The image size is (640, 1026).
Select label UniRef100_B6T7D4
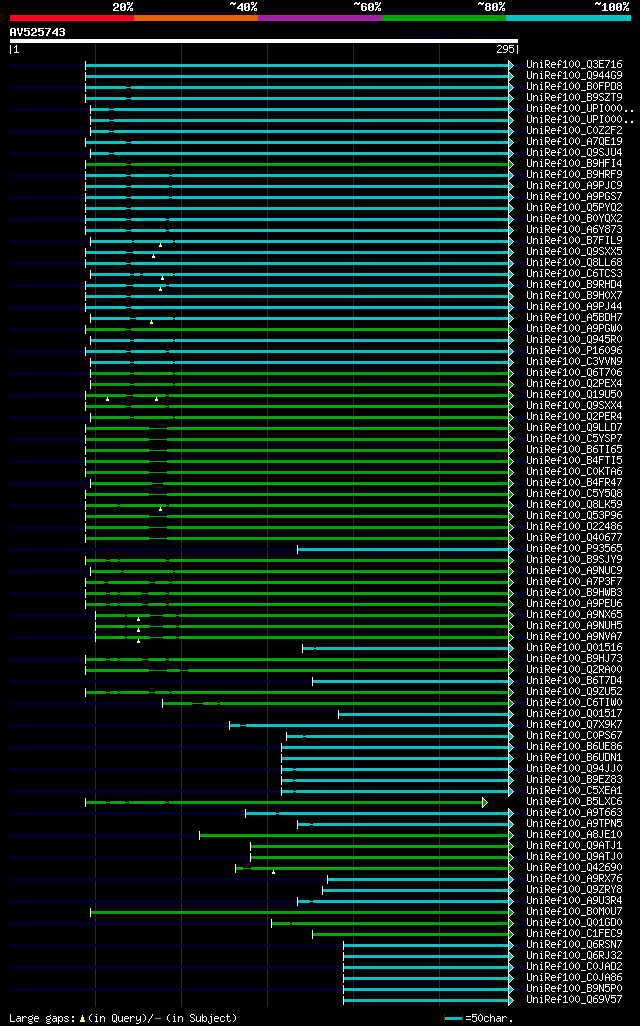pyautogui.click(x=575, y=681)
